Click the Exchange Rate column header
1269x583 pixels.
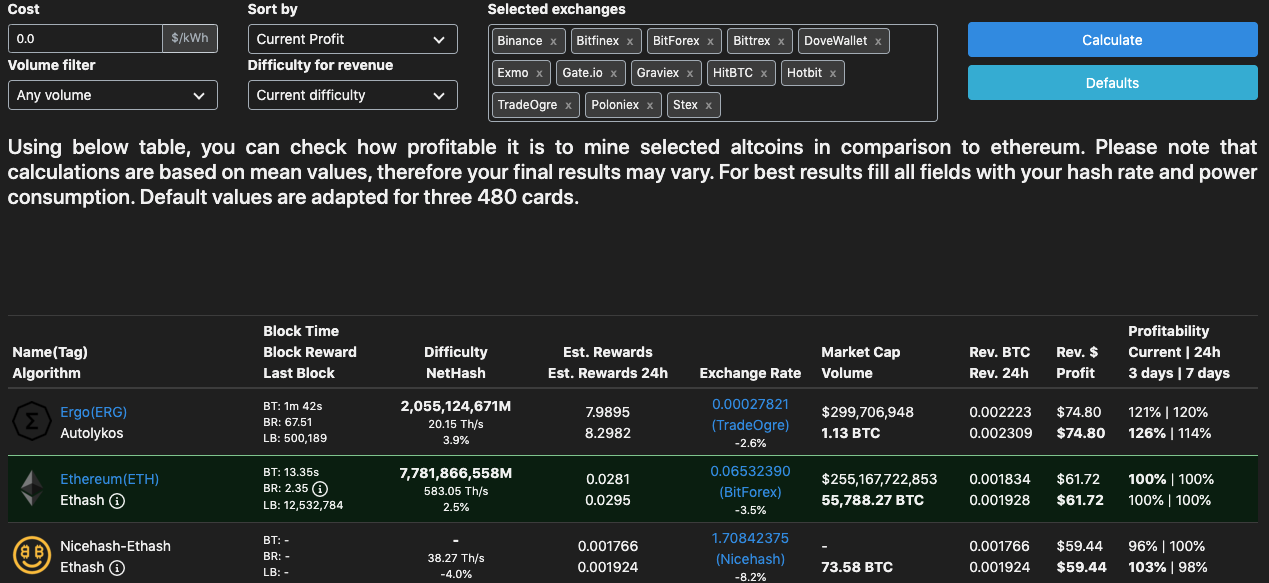[750, 373]
